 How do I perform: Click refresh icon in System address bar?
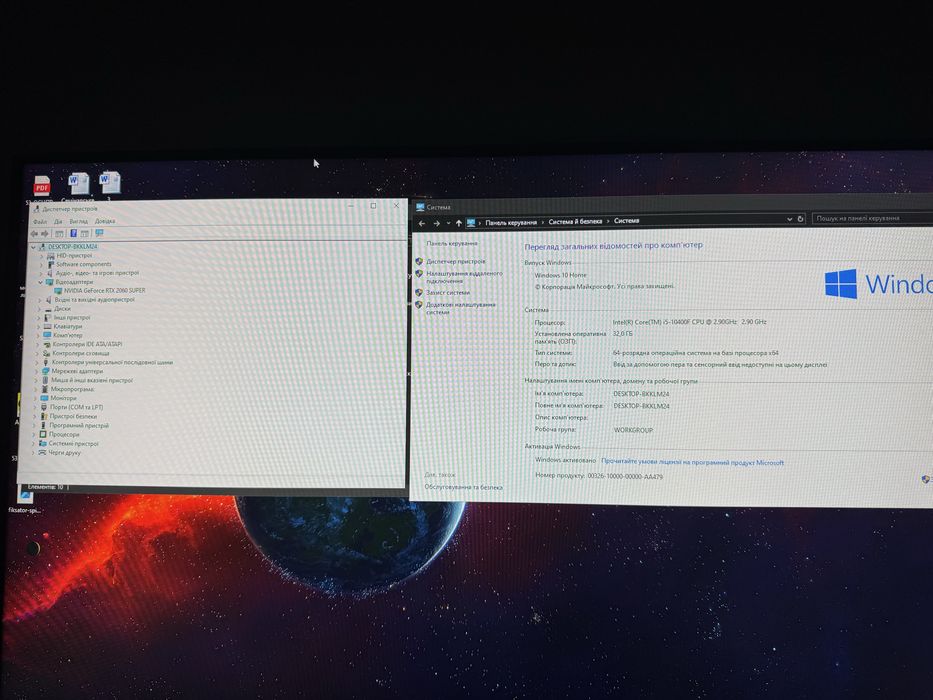pyautogui.click(x=800, y=218)
